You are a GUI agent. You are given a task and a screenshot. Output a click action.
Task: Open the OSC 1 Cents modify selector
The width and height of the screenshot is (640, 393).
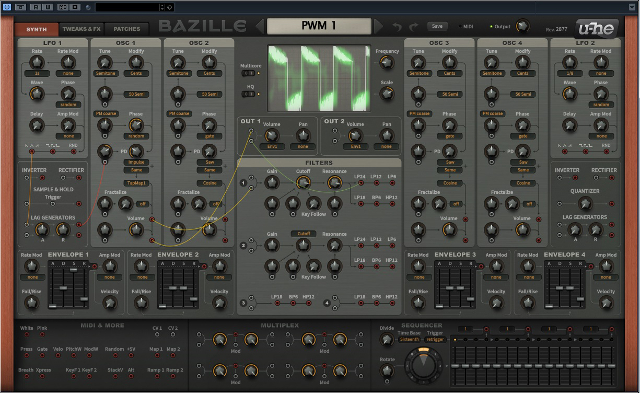[136, 73]
